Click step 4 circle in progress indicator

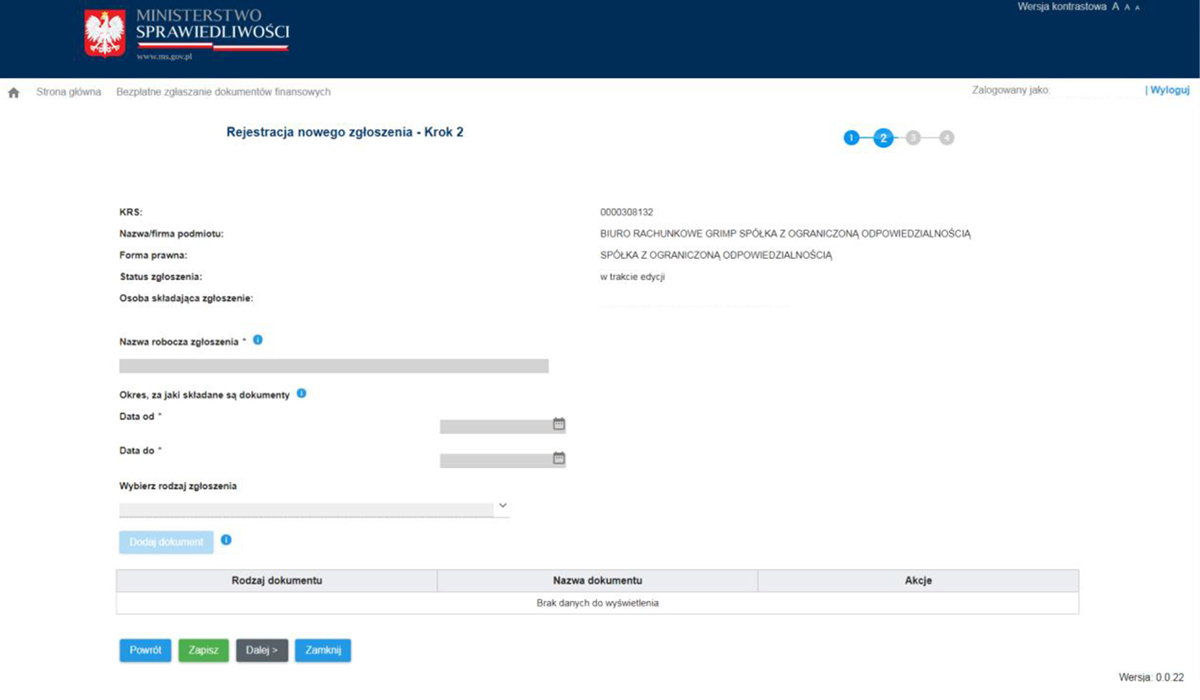[947, 138]
